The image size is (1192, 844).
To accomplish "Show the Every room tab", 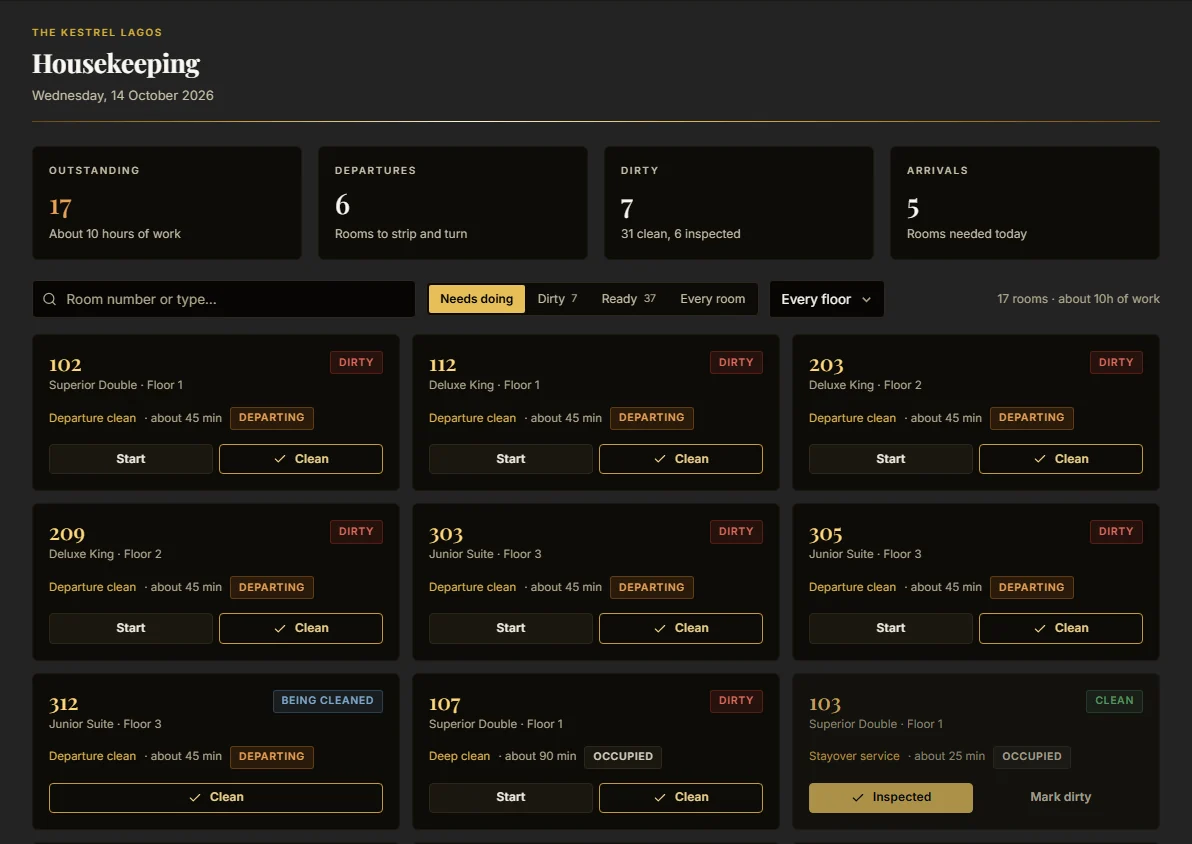I will (712, 299).
